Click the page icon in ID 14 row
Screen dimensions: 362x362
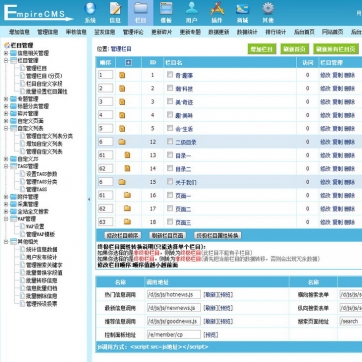click(x=127, y=168)
